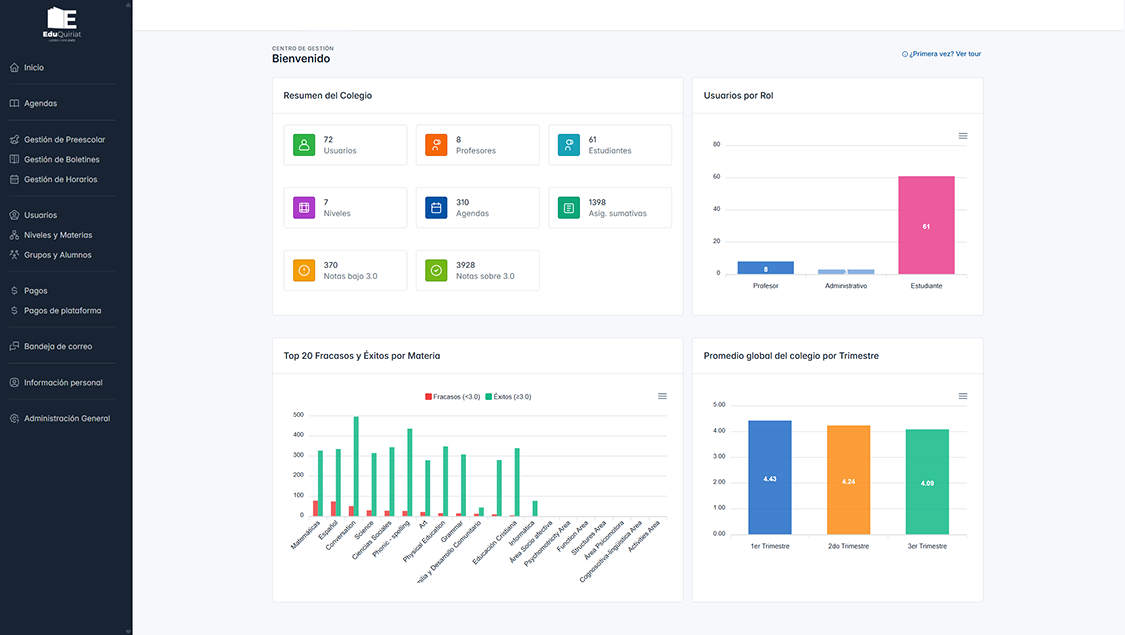
Task: Click the EduQuiriat logo
Action: click(x=62, y=24)
